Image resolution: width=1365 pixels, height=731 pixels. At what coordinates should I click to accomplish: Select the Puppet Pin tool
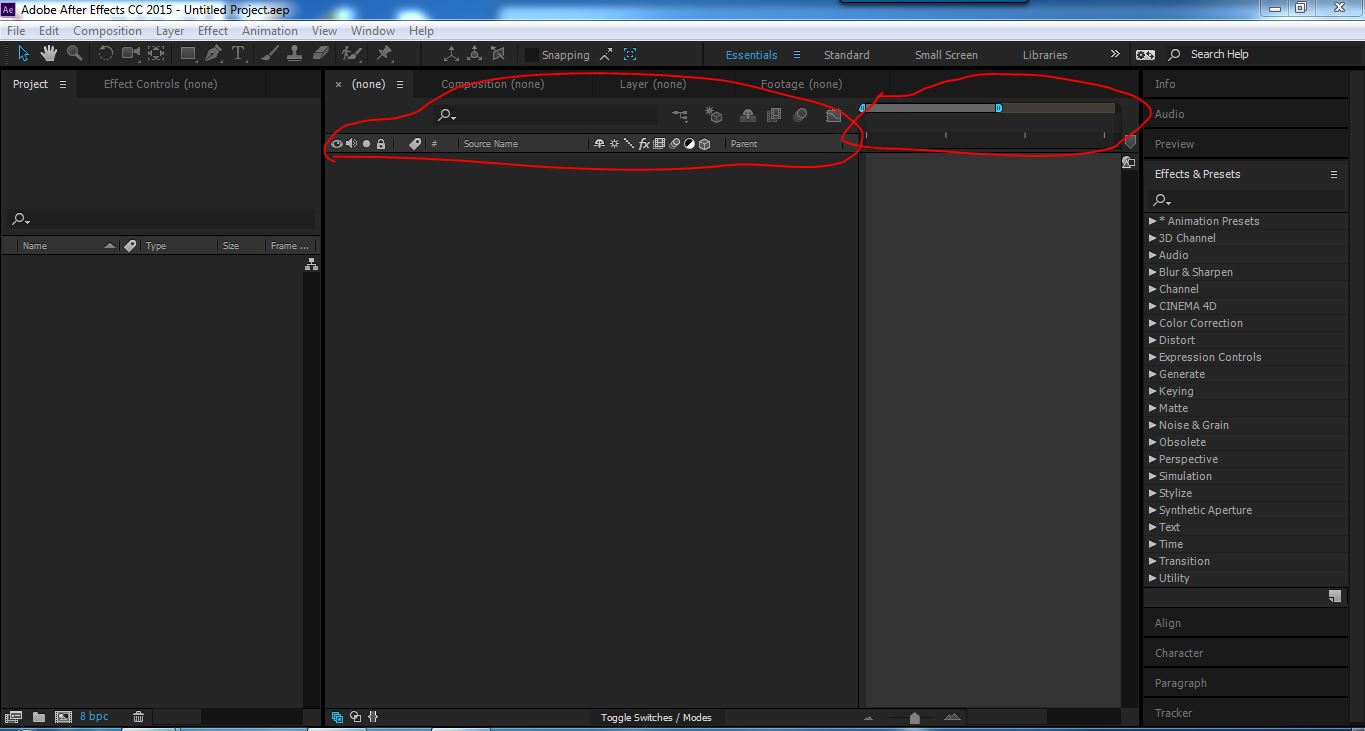(384, 53)
